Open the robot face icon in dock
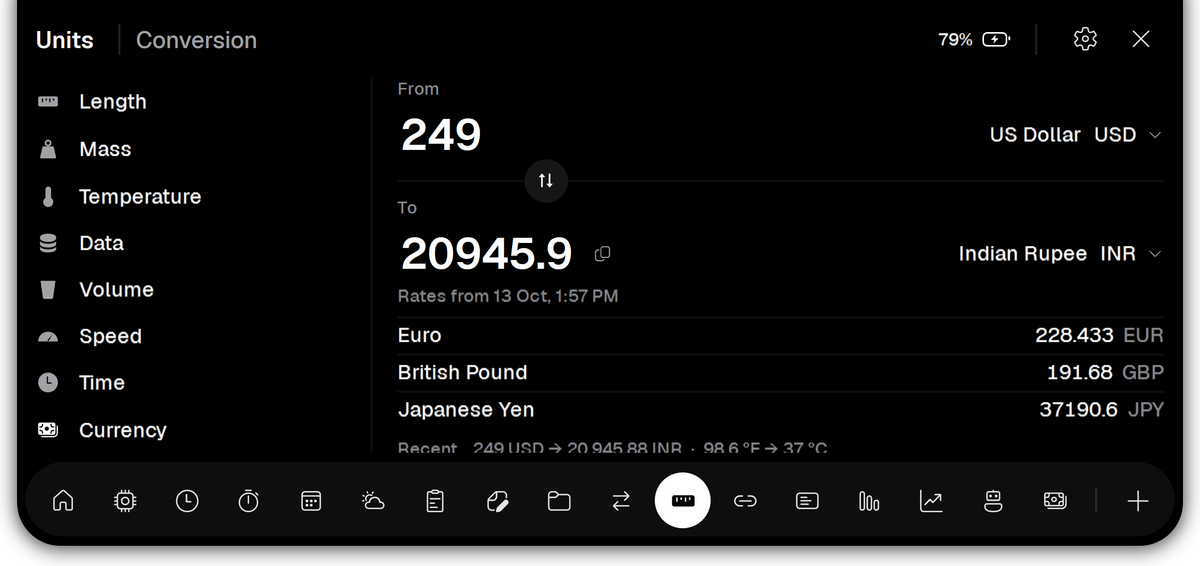 click(x=993, y=501)
